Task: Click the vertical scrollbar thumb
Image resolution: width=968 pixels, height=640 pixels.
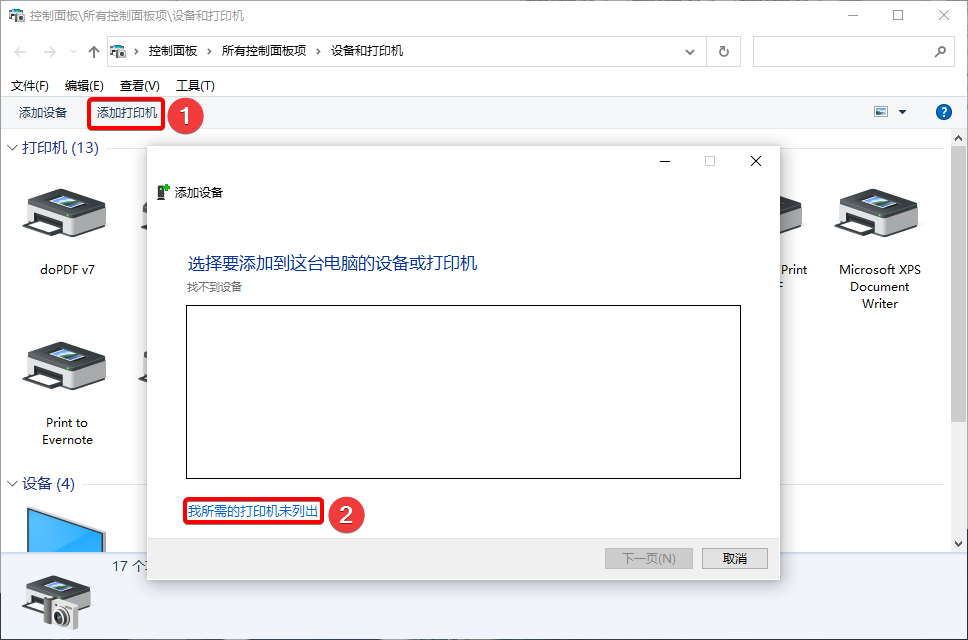Action: click(958, 284)
